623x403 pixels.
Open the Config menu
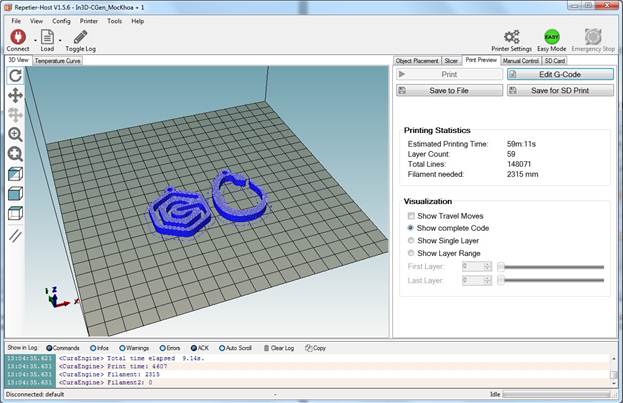pos(61,20)
